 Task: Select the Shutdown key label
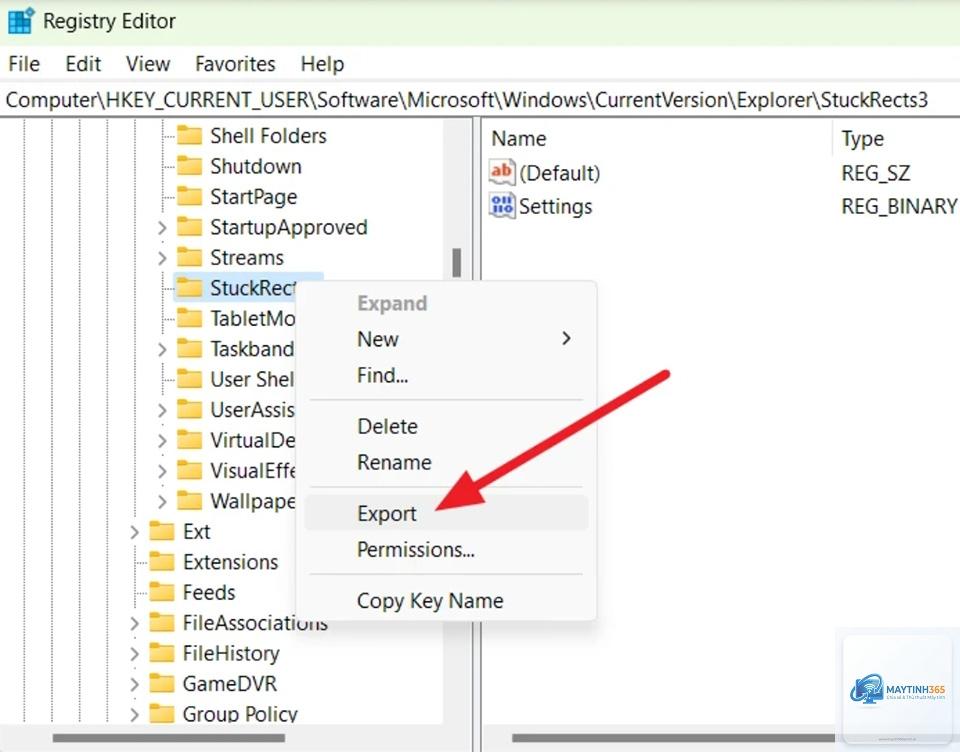click(256, 166)
